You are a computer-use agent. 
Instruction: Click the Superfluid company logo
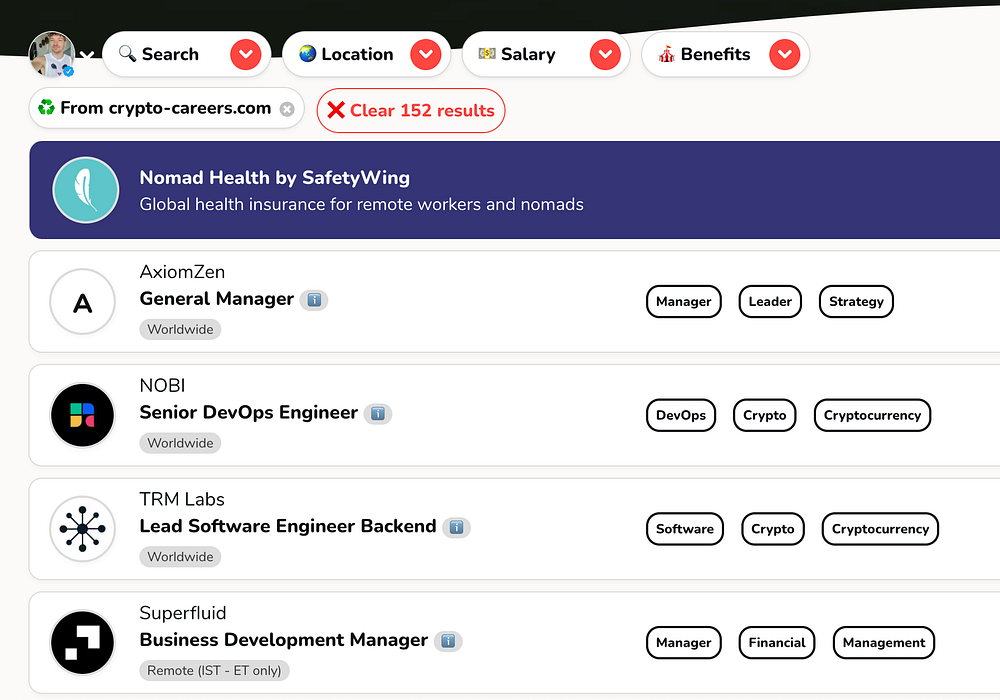[x=83, y=643]
